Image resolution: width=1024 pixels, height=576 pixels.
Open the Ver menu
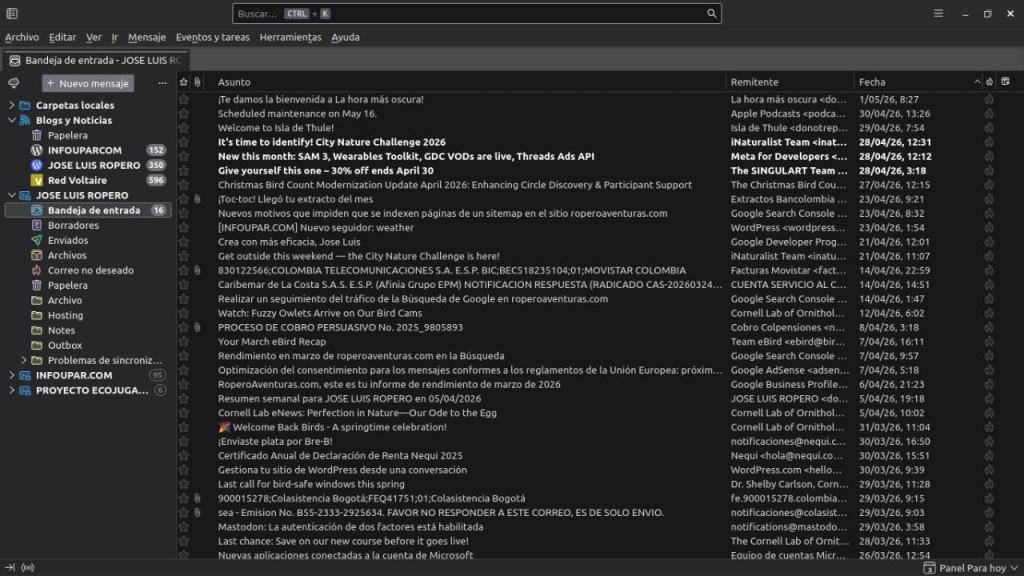93,37
